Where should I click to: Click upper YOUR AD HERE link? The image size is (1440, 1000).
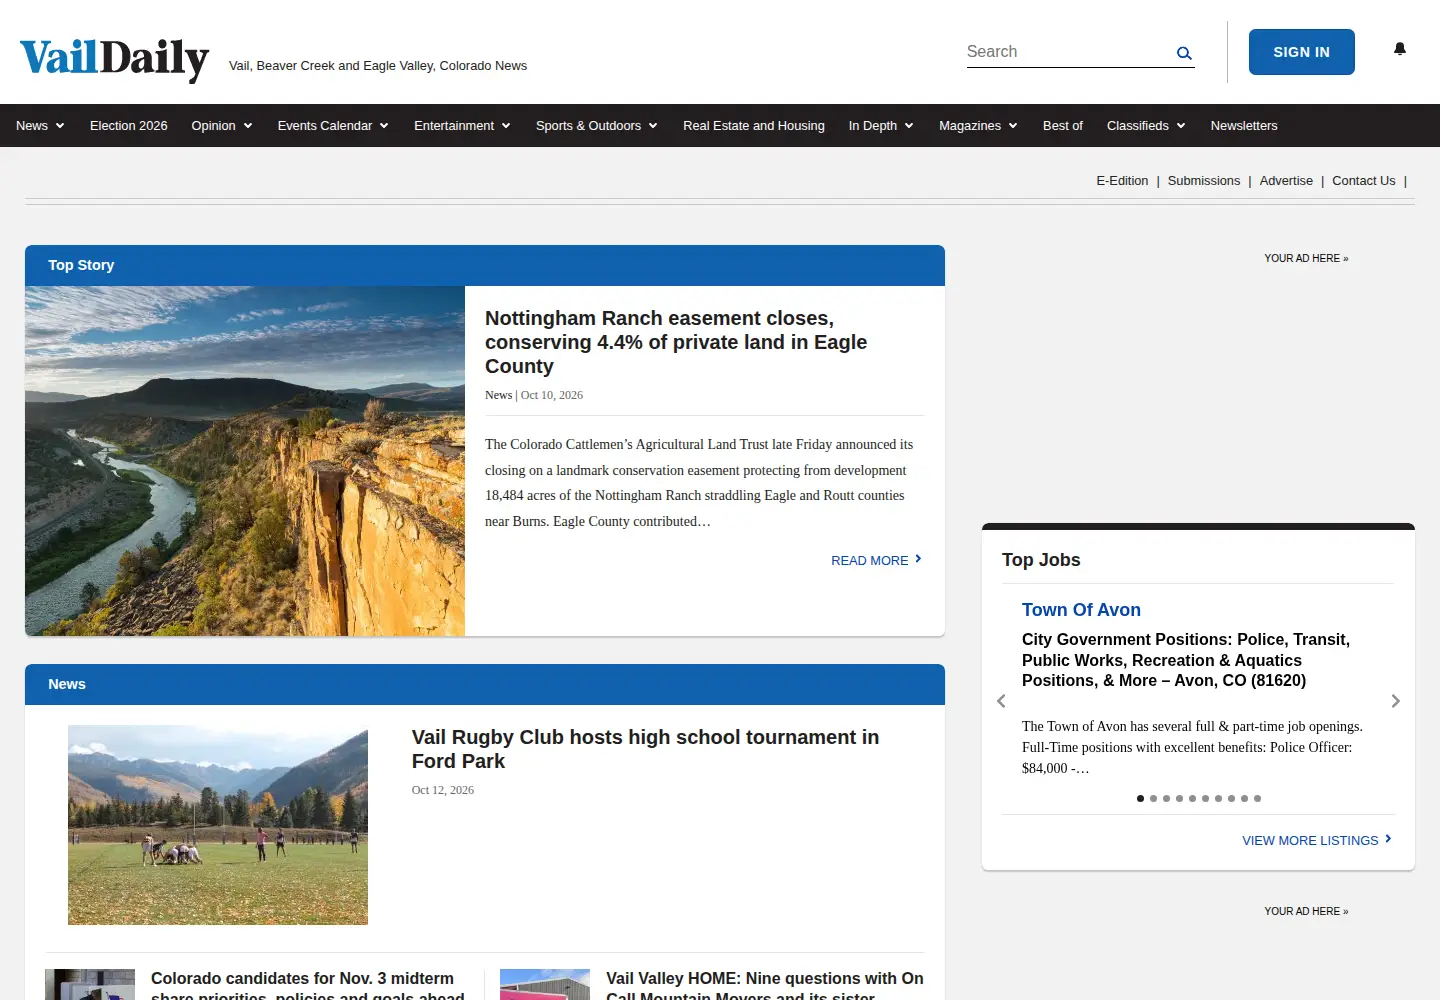[x=1306, y=258]
